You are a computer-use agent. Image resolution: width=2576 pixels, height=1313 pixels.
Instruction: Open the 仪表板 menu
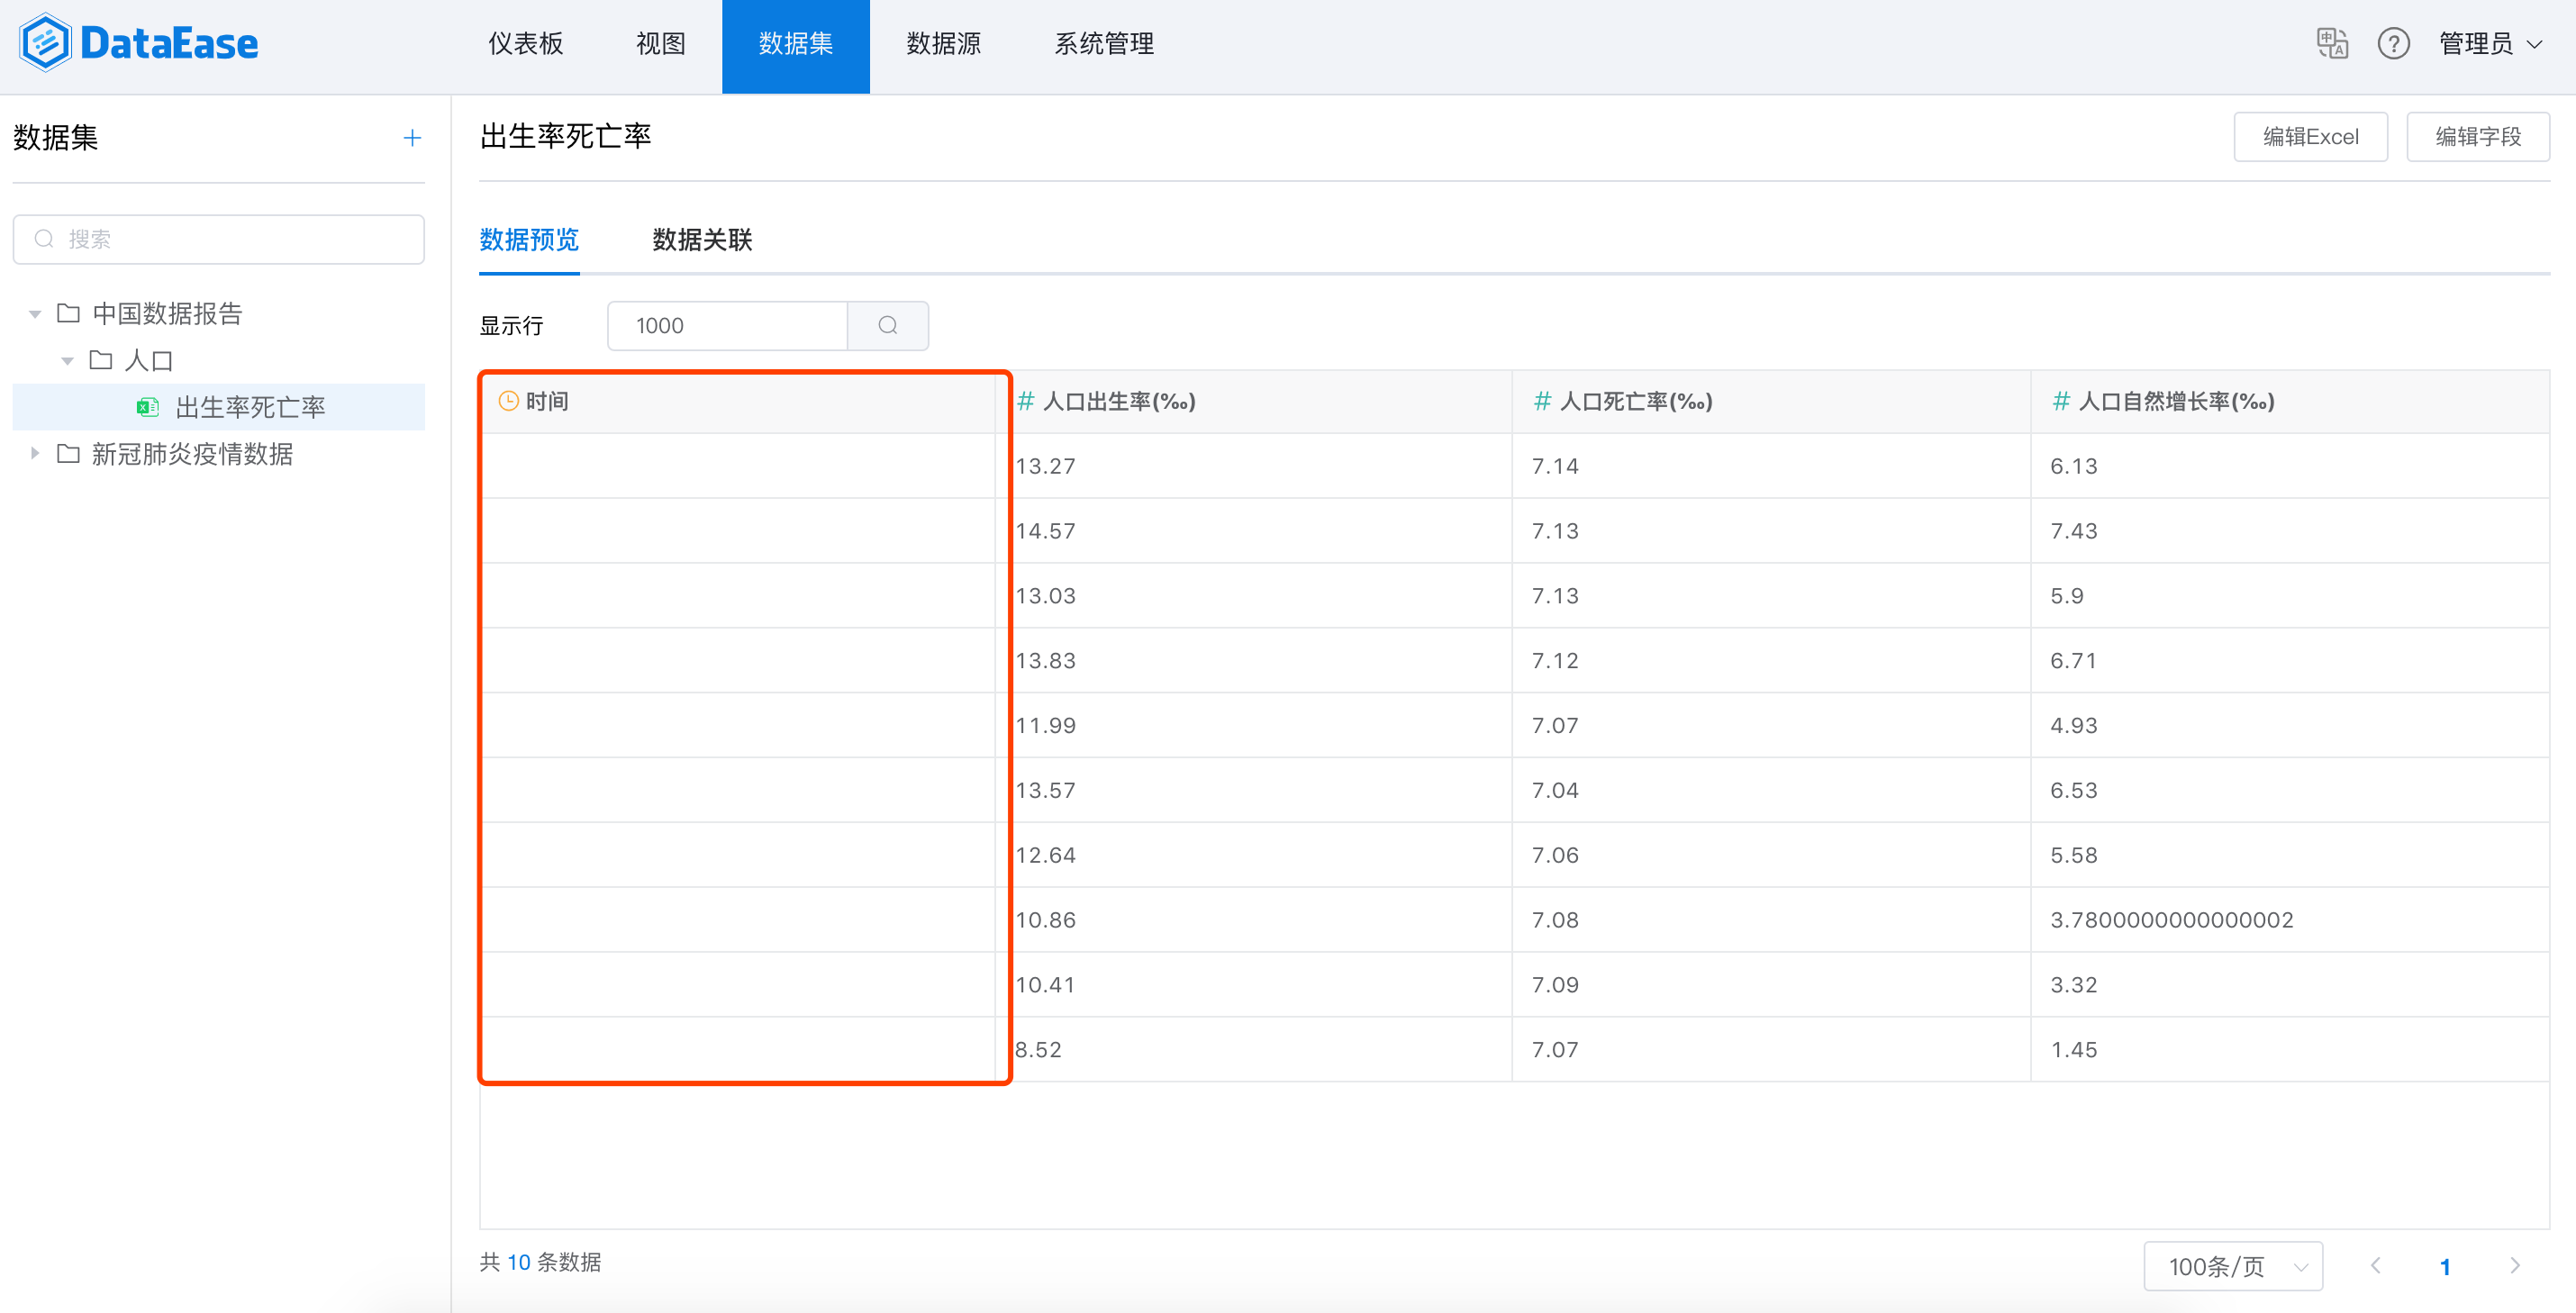(x=526, y=44)
